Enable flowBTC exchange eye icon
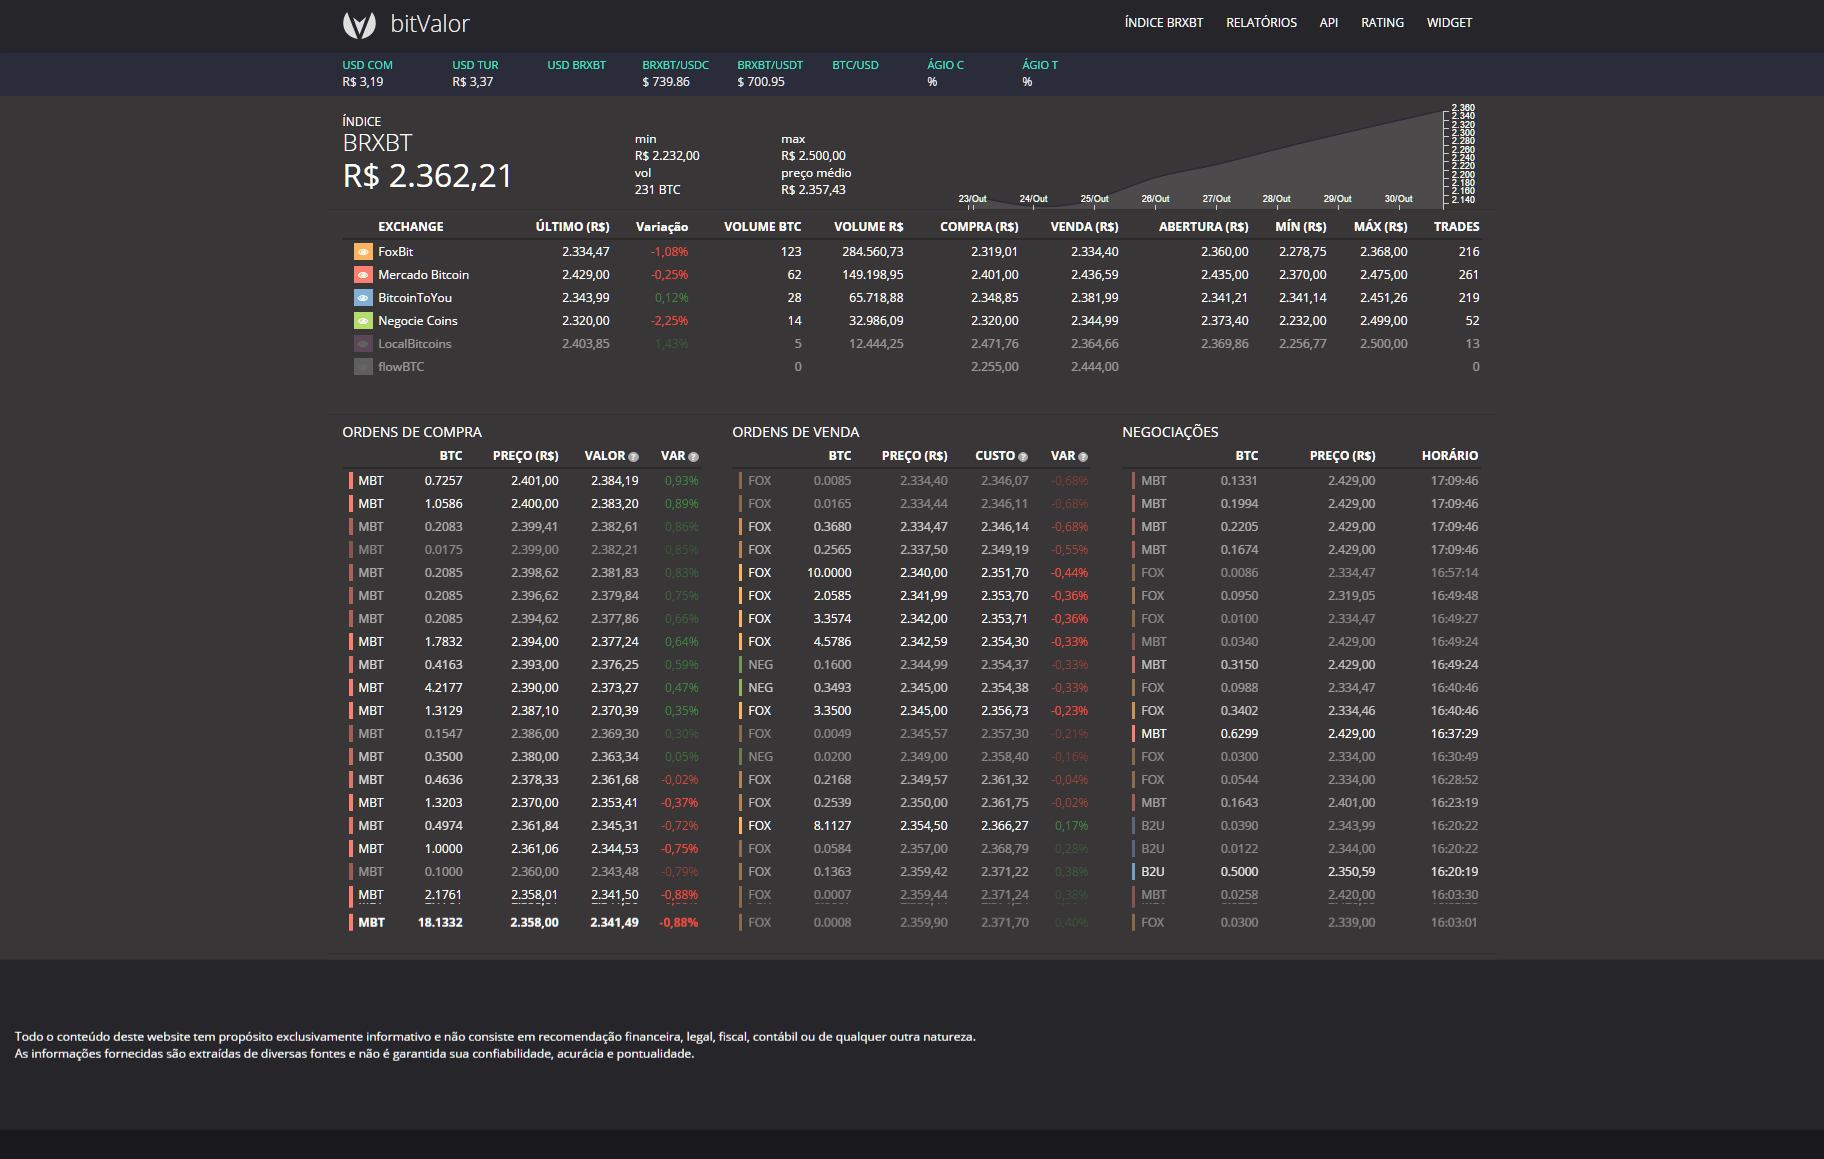Viewport: 1824px width, 1159px height. click(363, 367)
